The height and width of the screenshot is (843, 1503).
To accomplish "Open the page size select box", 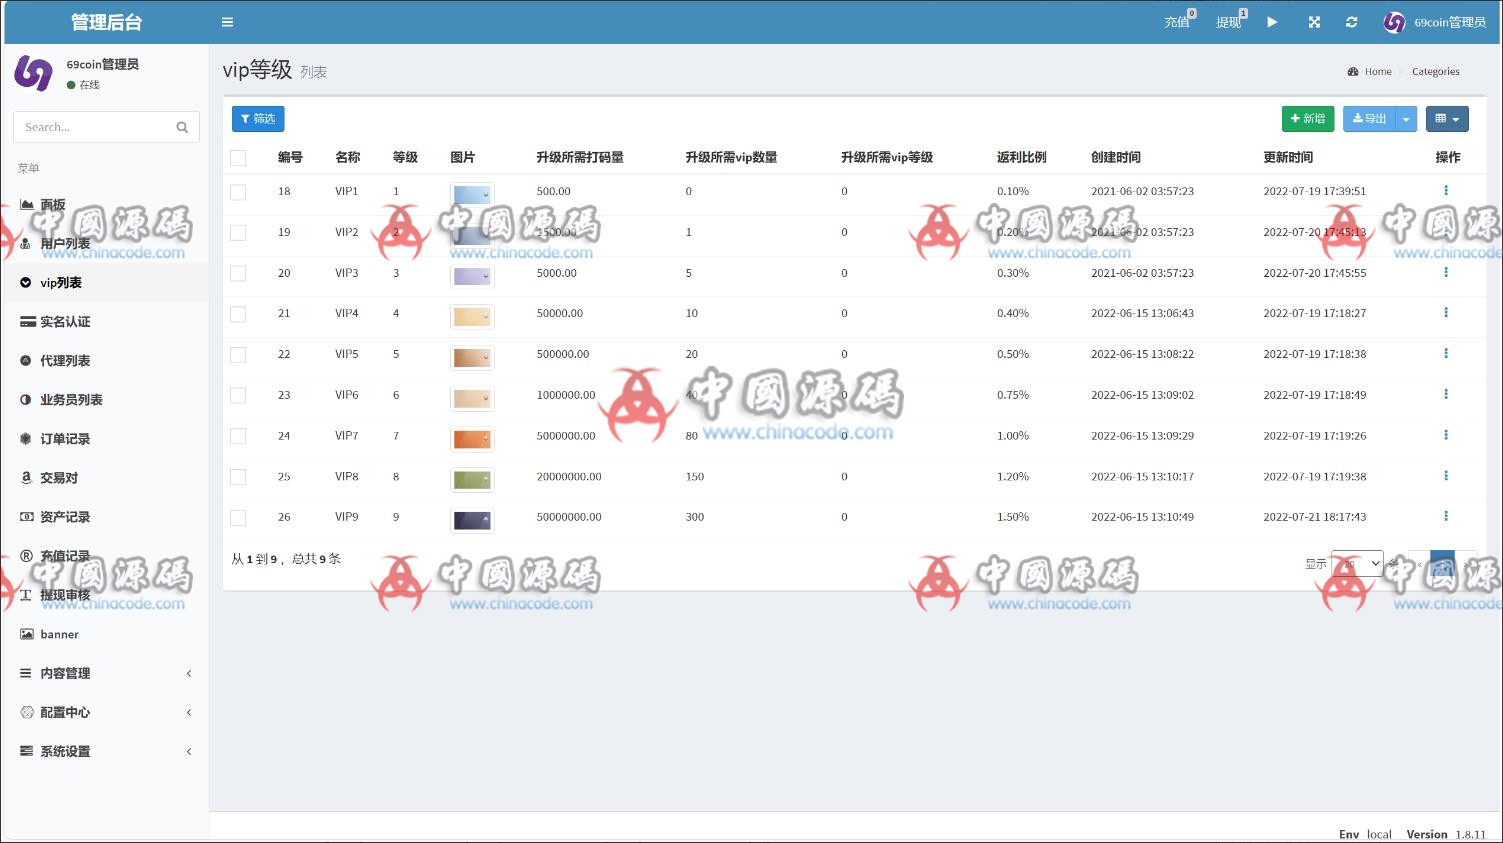I will pos(1357,564).
